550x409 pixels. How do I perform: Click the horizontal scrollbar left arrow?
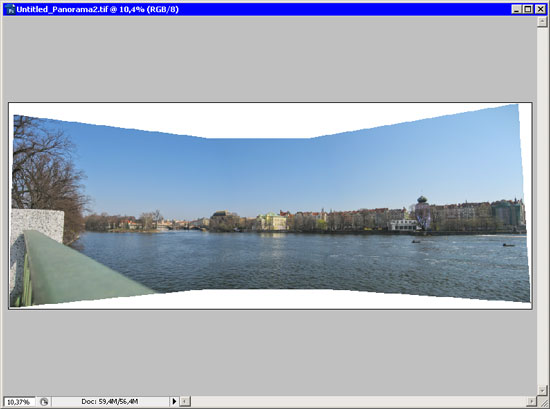[x=186, y=402]
